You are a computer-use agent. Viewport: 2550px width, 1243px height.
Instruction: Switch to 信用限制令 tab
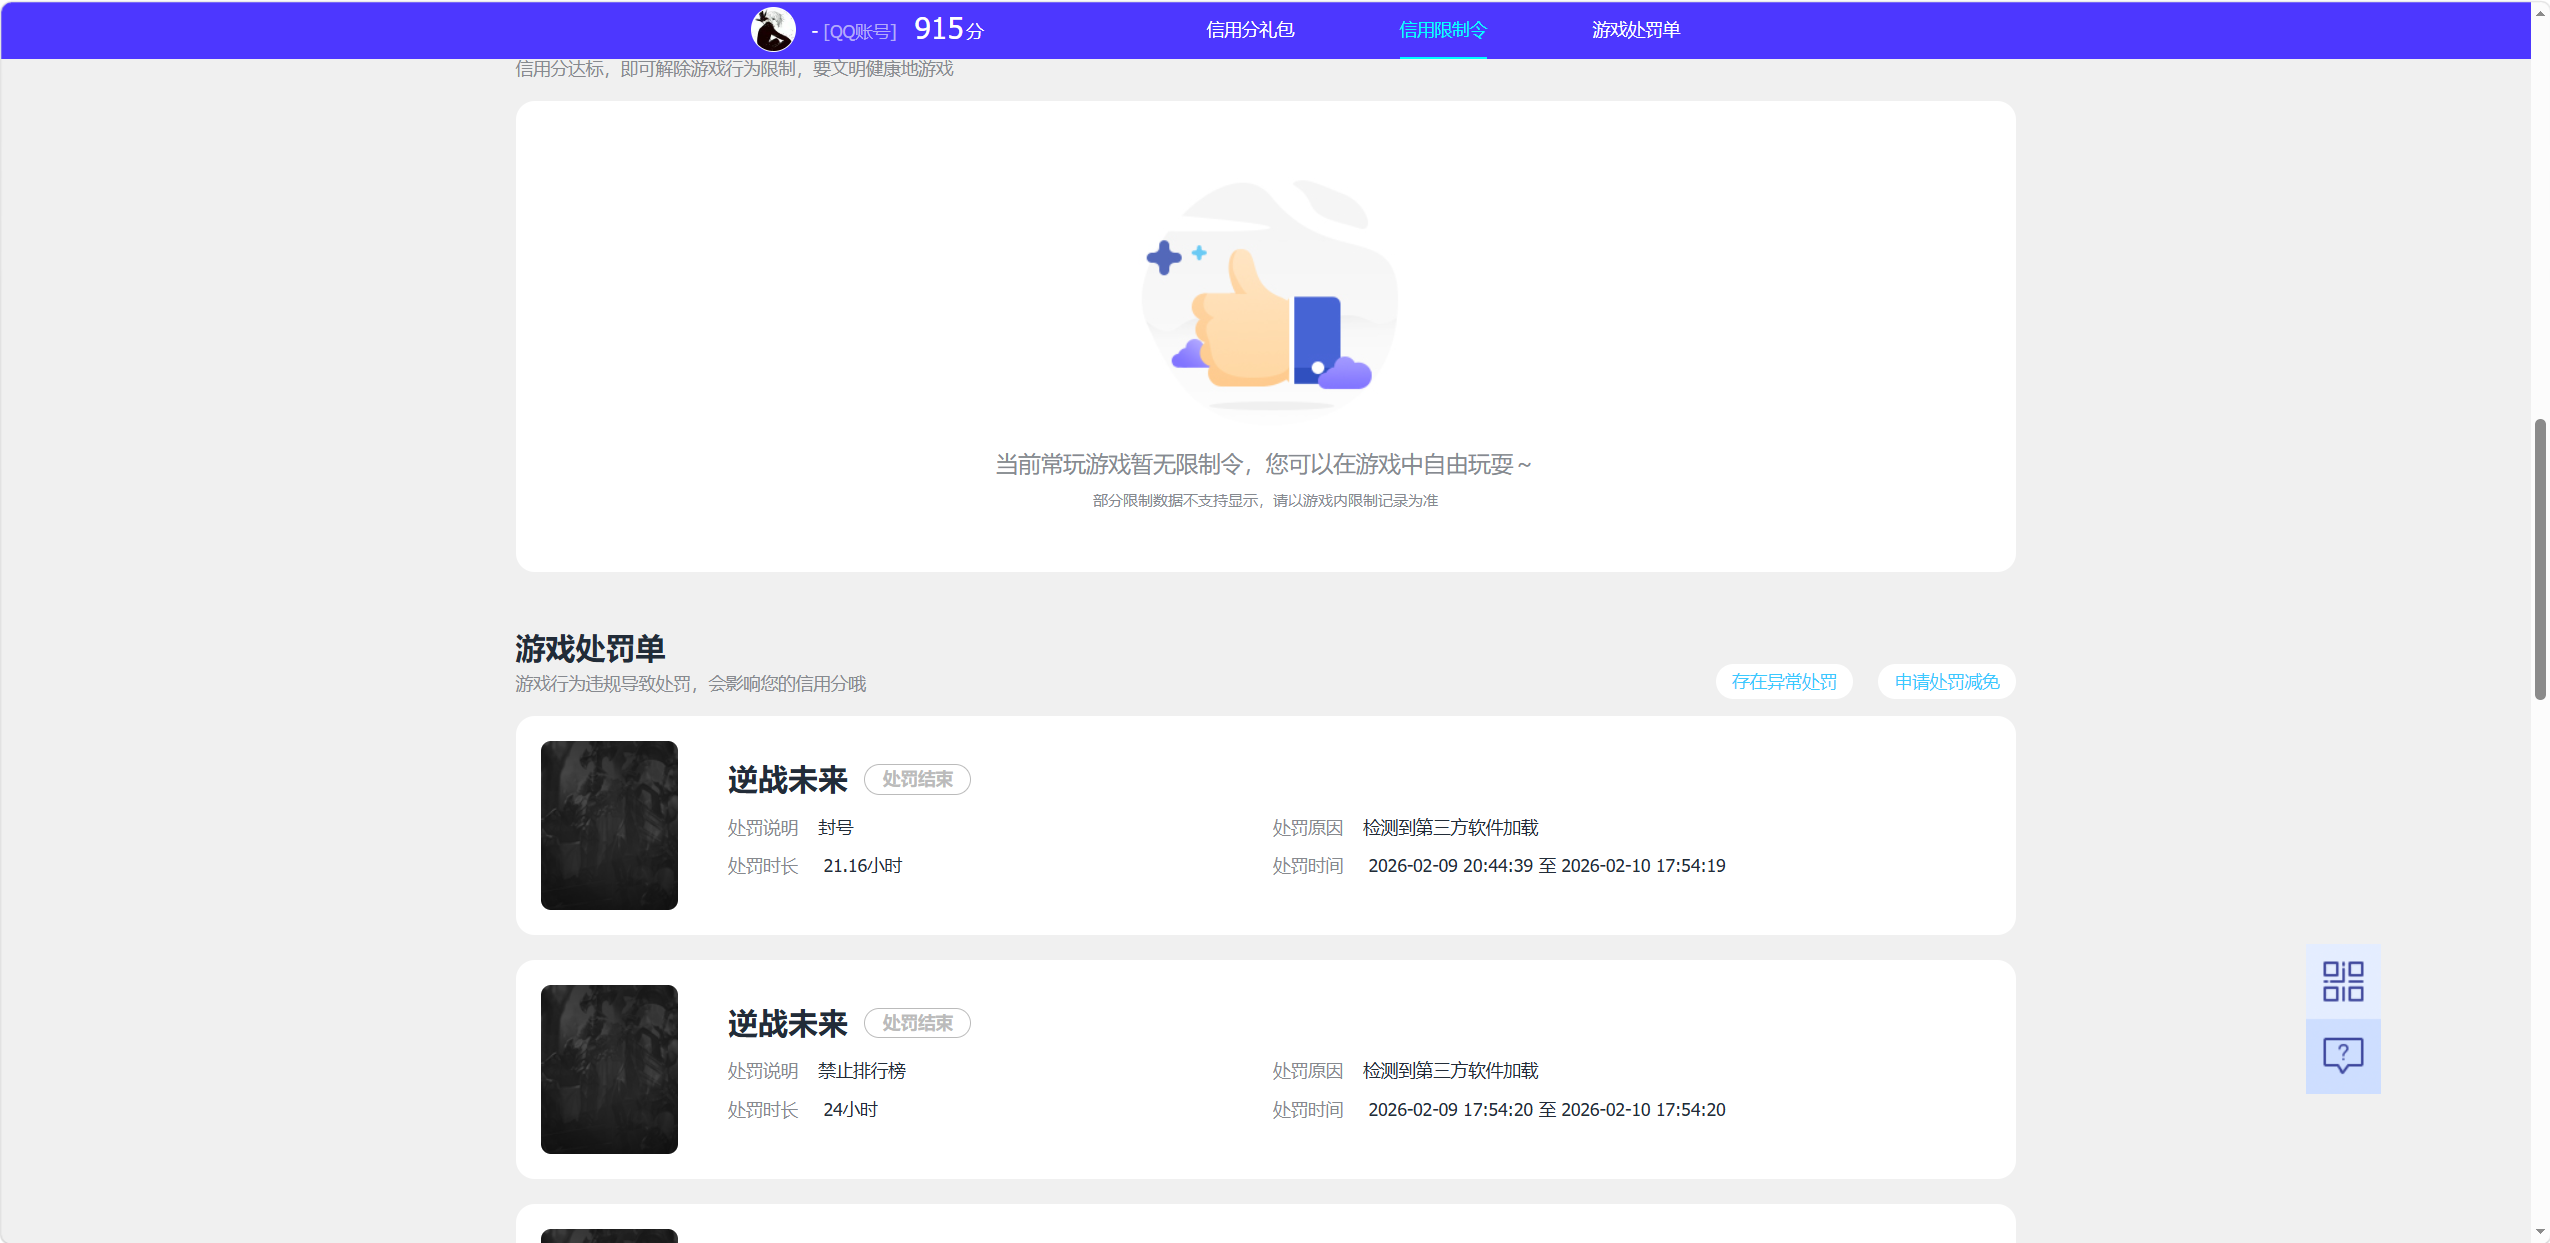coord(1443,30)
